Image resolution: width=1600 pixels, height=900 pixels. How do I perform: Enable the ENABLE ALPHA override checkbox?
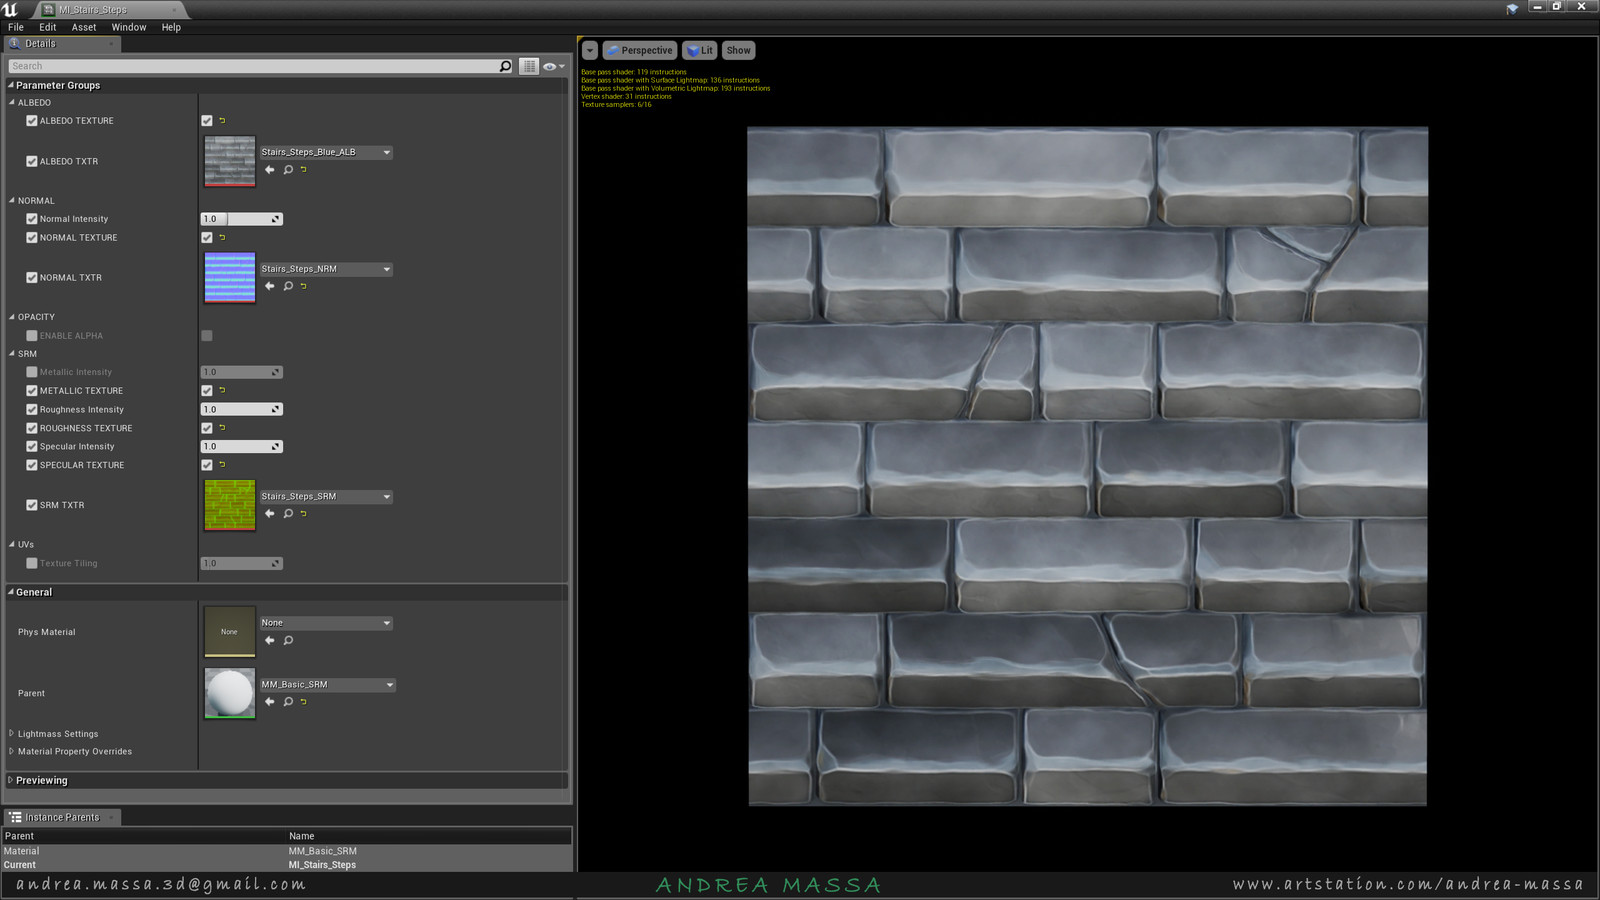pos(32,336)
